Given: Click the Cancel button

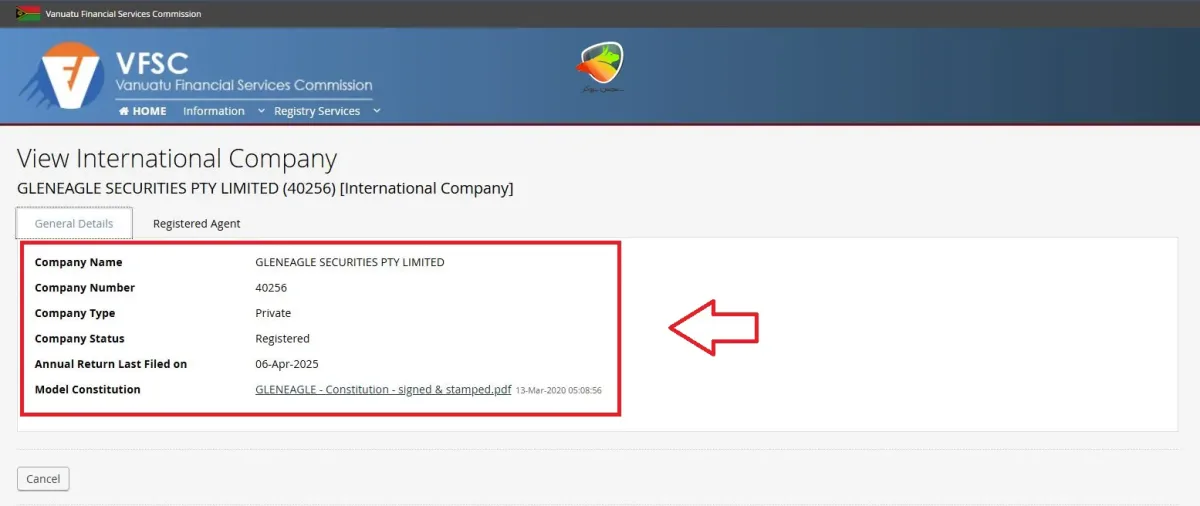Looking at the screenshot, I should pyautogui.click(x=43, y=479).
